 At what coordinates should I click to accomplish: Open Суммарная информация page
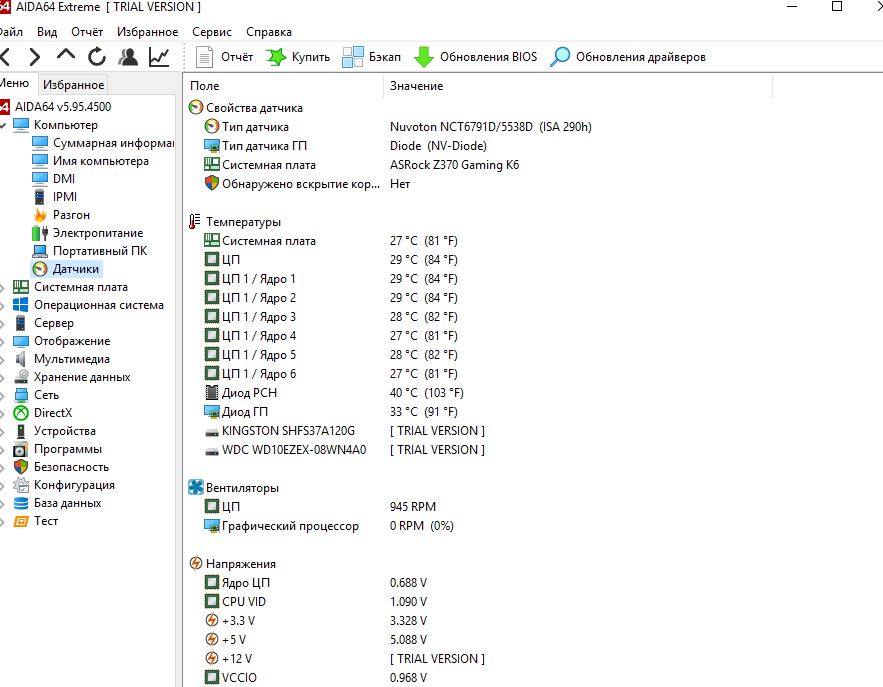point(113,142)
